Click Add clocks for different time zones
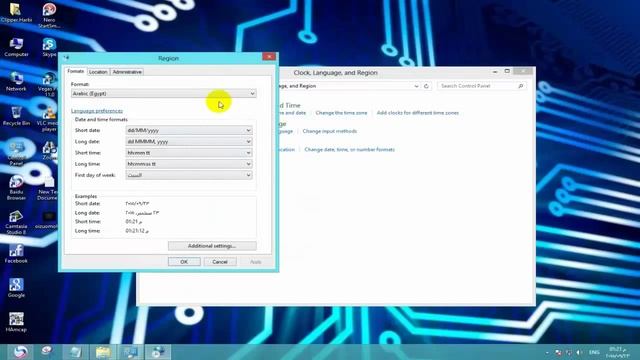The image size is (640, 360). click(x=418, y=113)
